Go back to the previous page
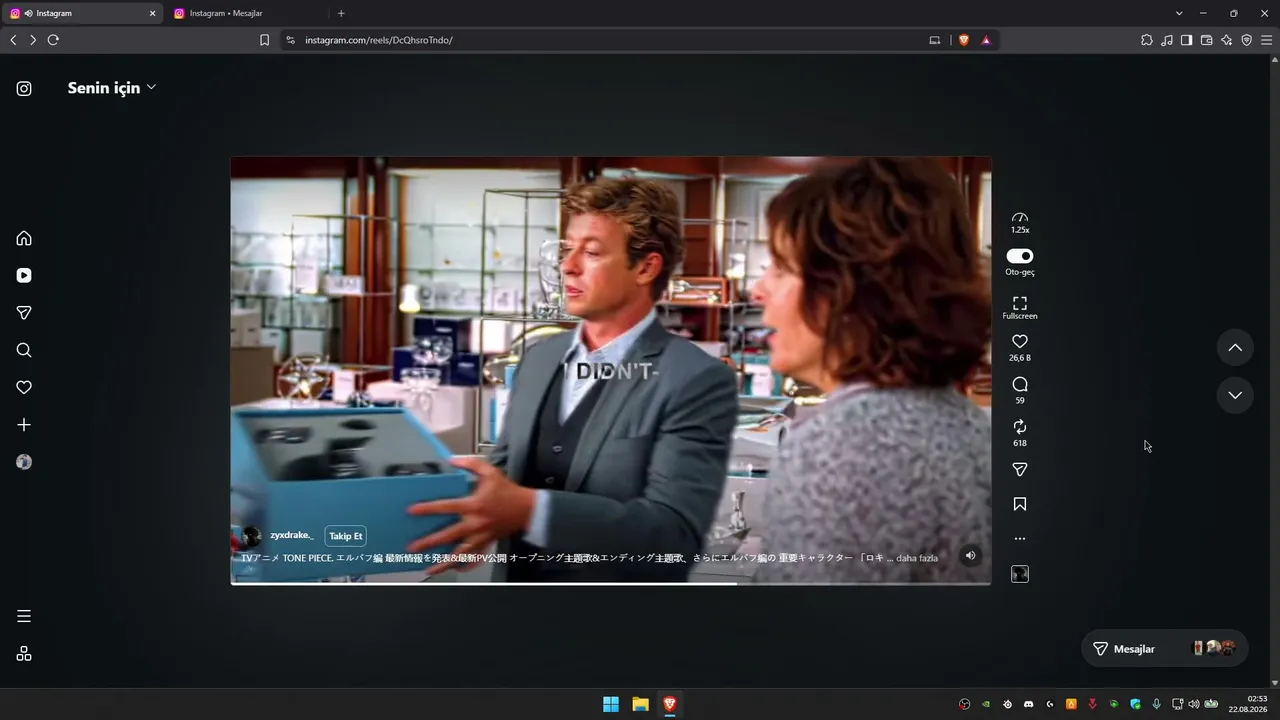1280x720 pixels. pyautogui.click(x=13, y=40)
